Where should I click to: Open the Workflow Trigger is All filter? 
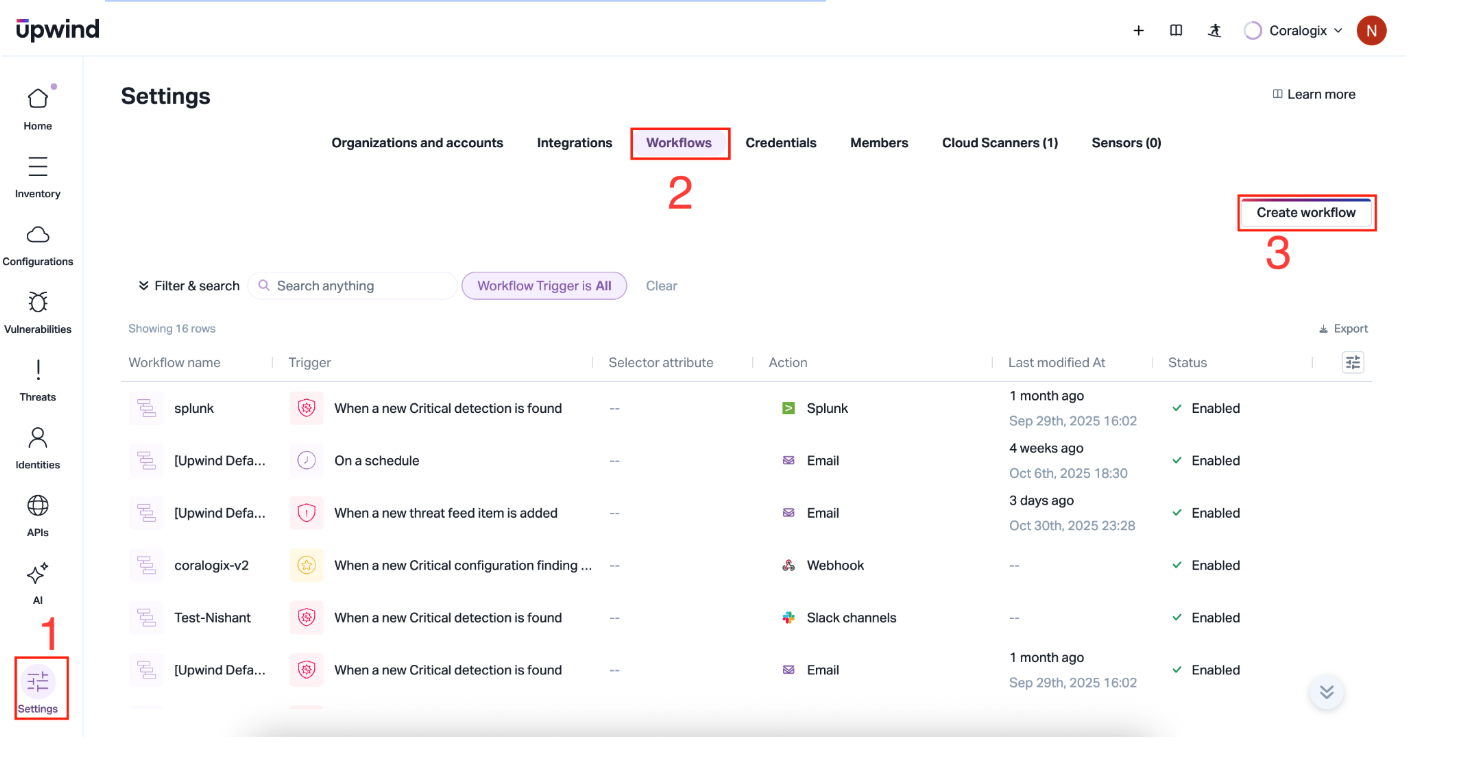[544, 286]
